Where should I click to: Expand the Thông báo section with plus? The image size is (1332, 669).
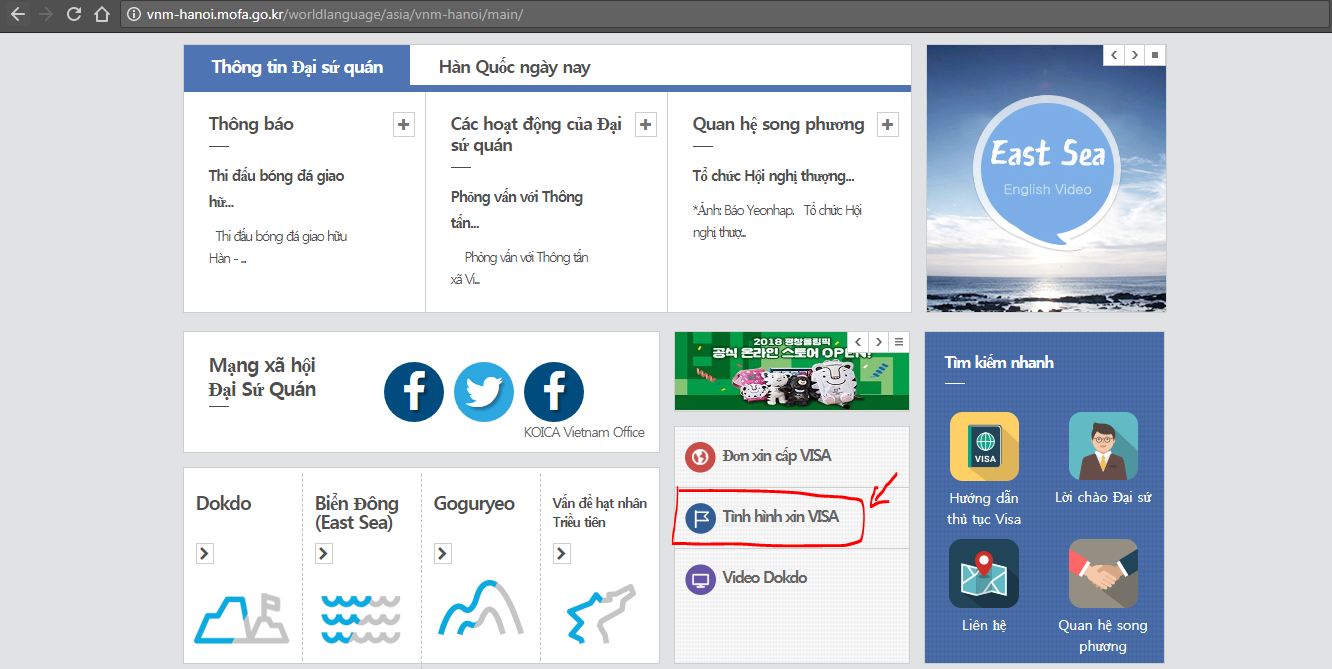click(403, 125)
